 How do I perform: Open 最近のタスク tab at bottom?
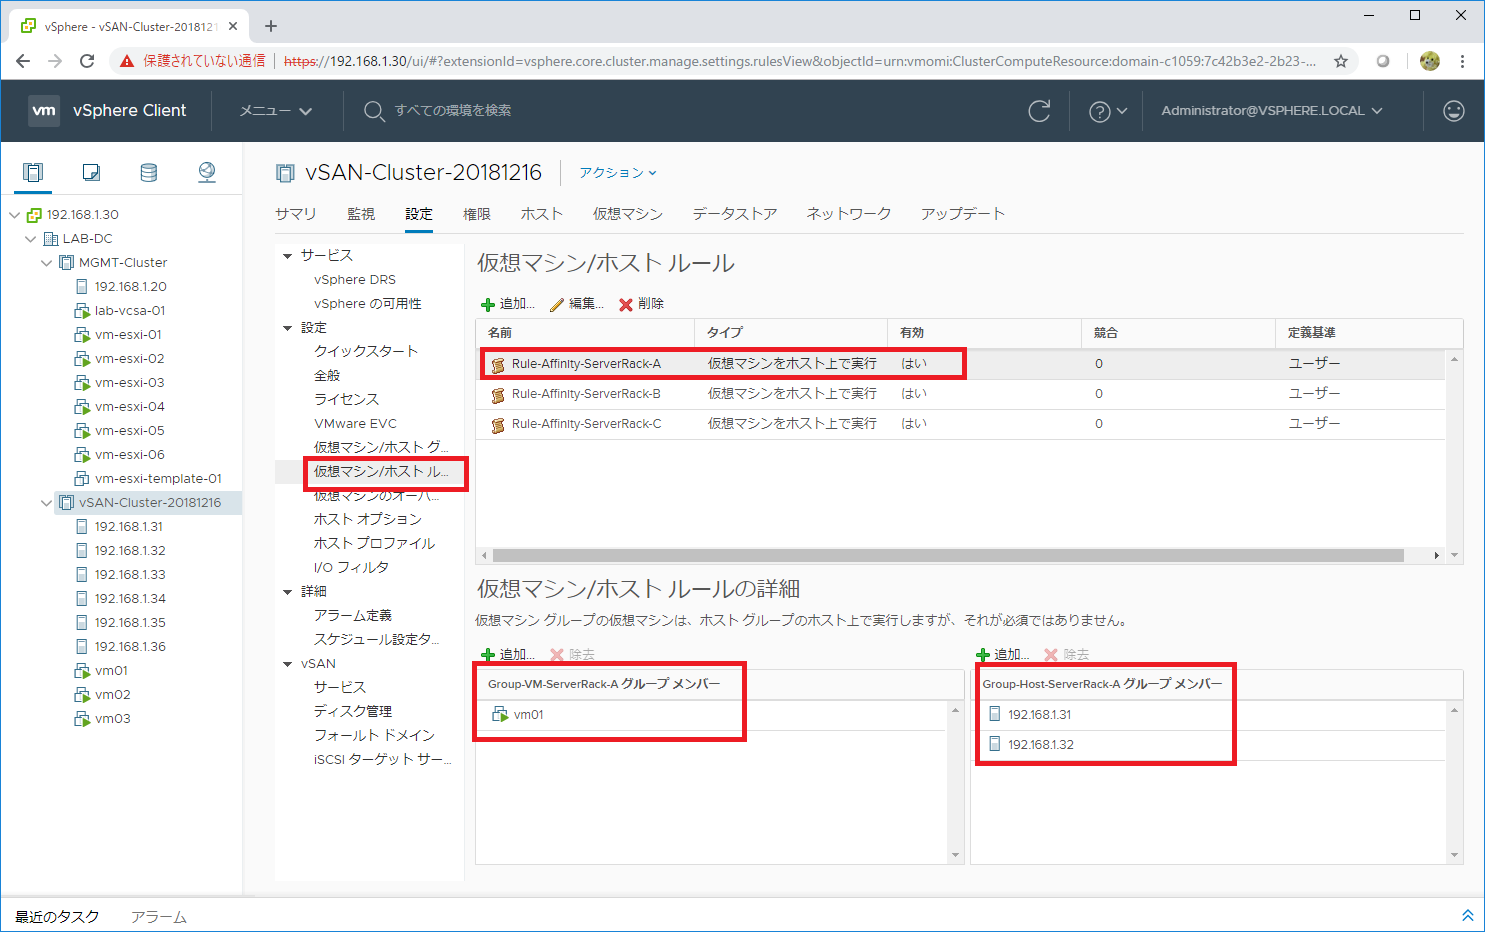(x=57, y=917)
